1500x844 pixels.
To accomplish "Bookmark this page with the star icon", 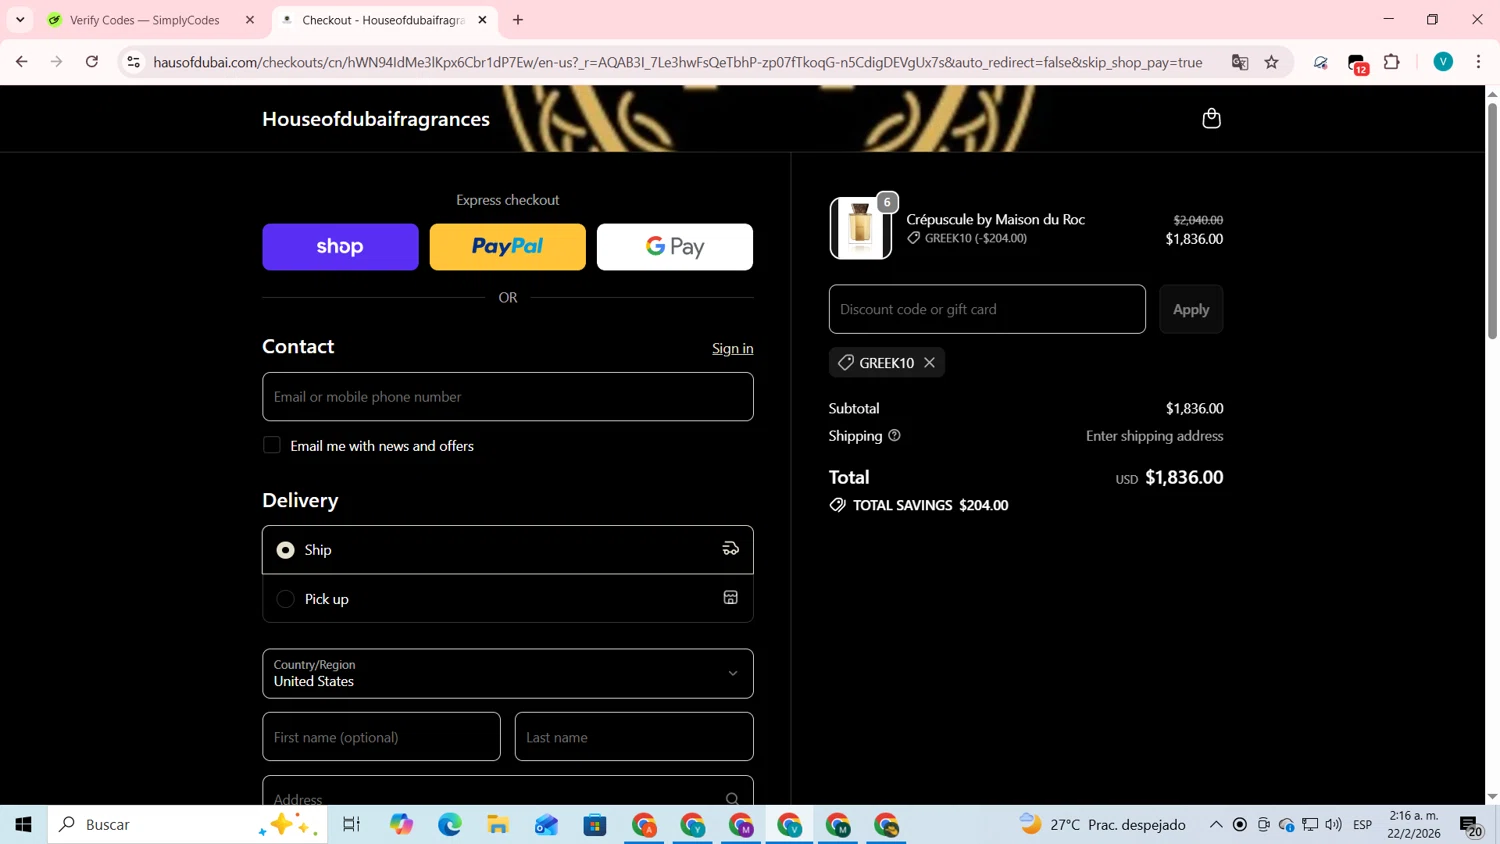I will point(1271,62).
